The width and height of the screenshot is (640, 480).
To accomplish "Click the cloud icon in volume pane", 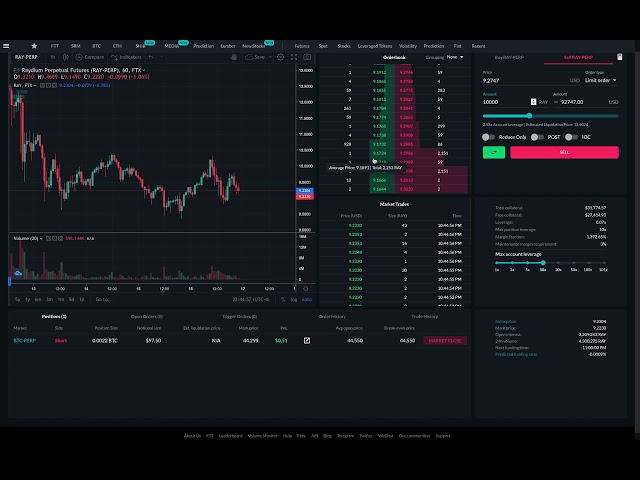I will (x=18, y=273).
